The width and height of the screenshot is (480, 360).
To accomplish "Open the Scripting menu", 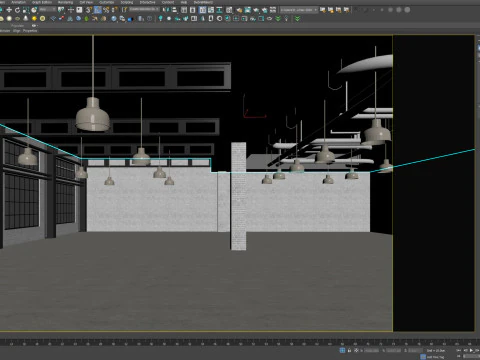I will click(x=127, y=2).
